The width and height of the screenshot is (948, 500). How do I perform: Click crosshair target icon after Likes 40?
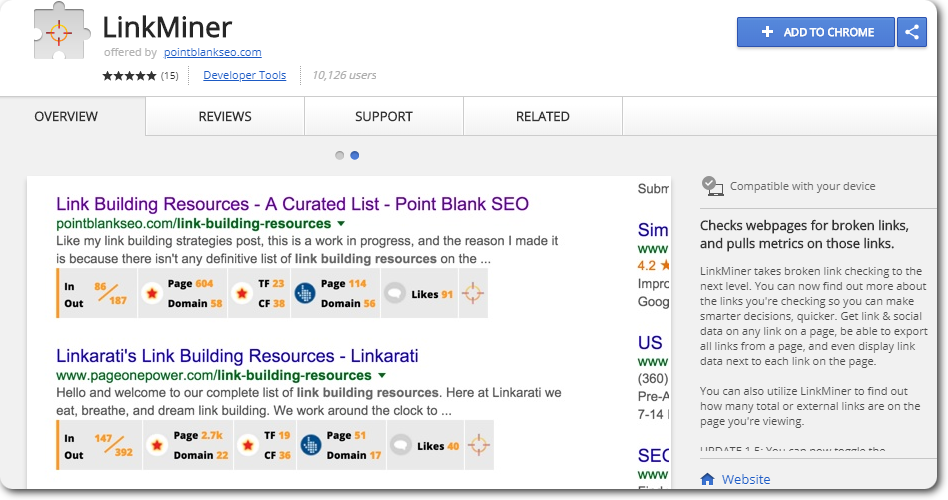pos(478,445)
